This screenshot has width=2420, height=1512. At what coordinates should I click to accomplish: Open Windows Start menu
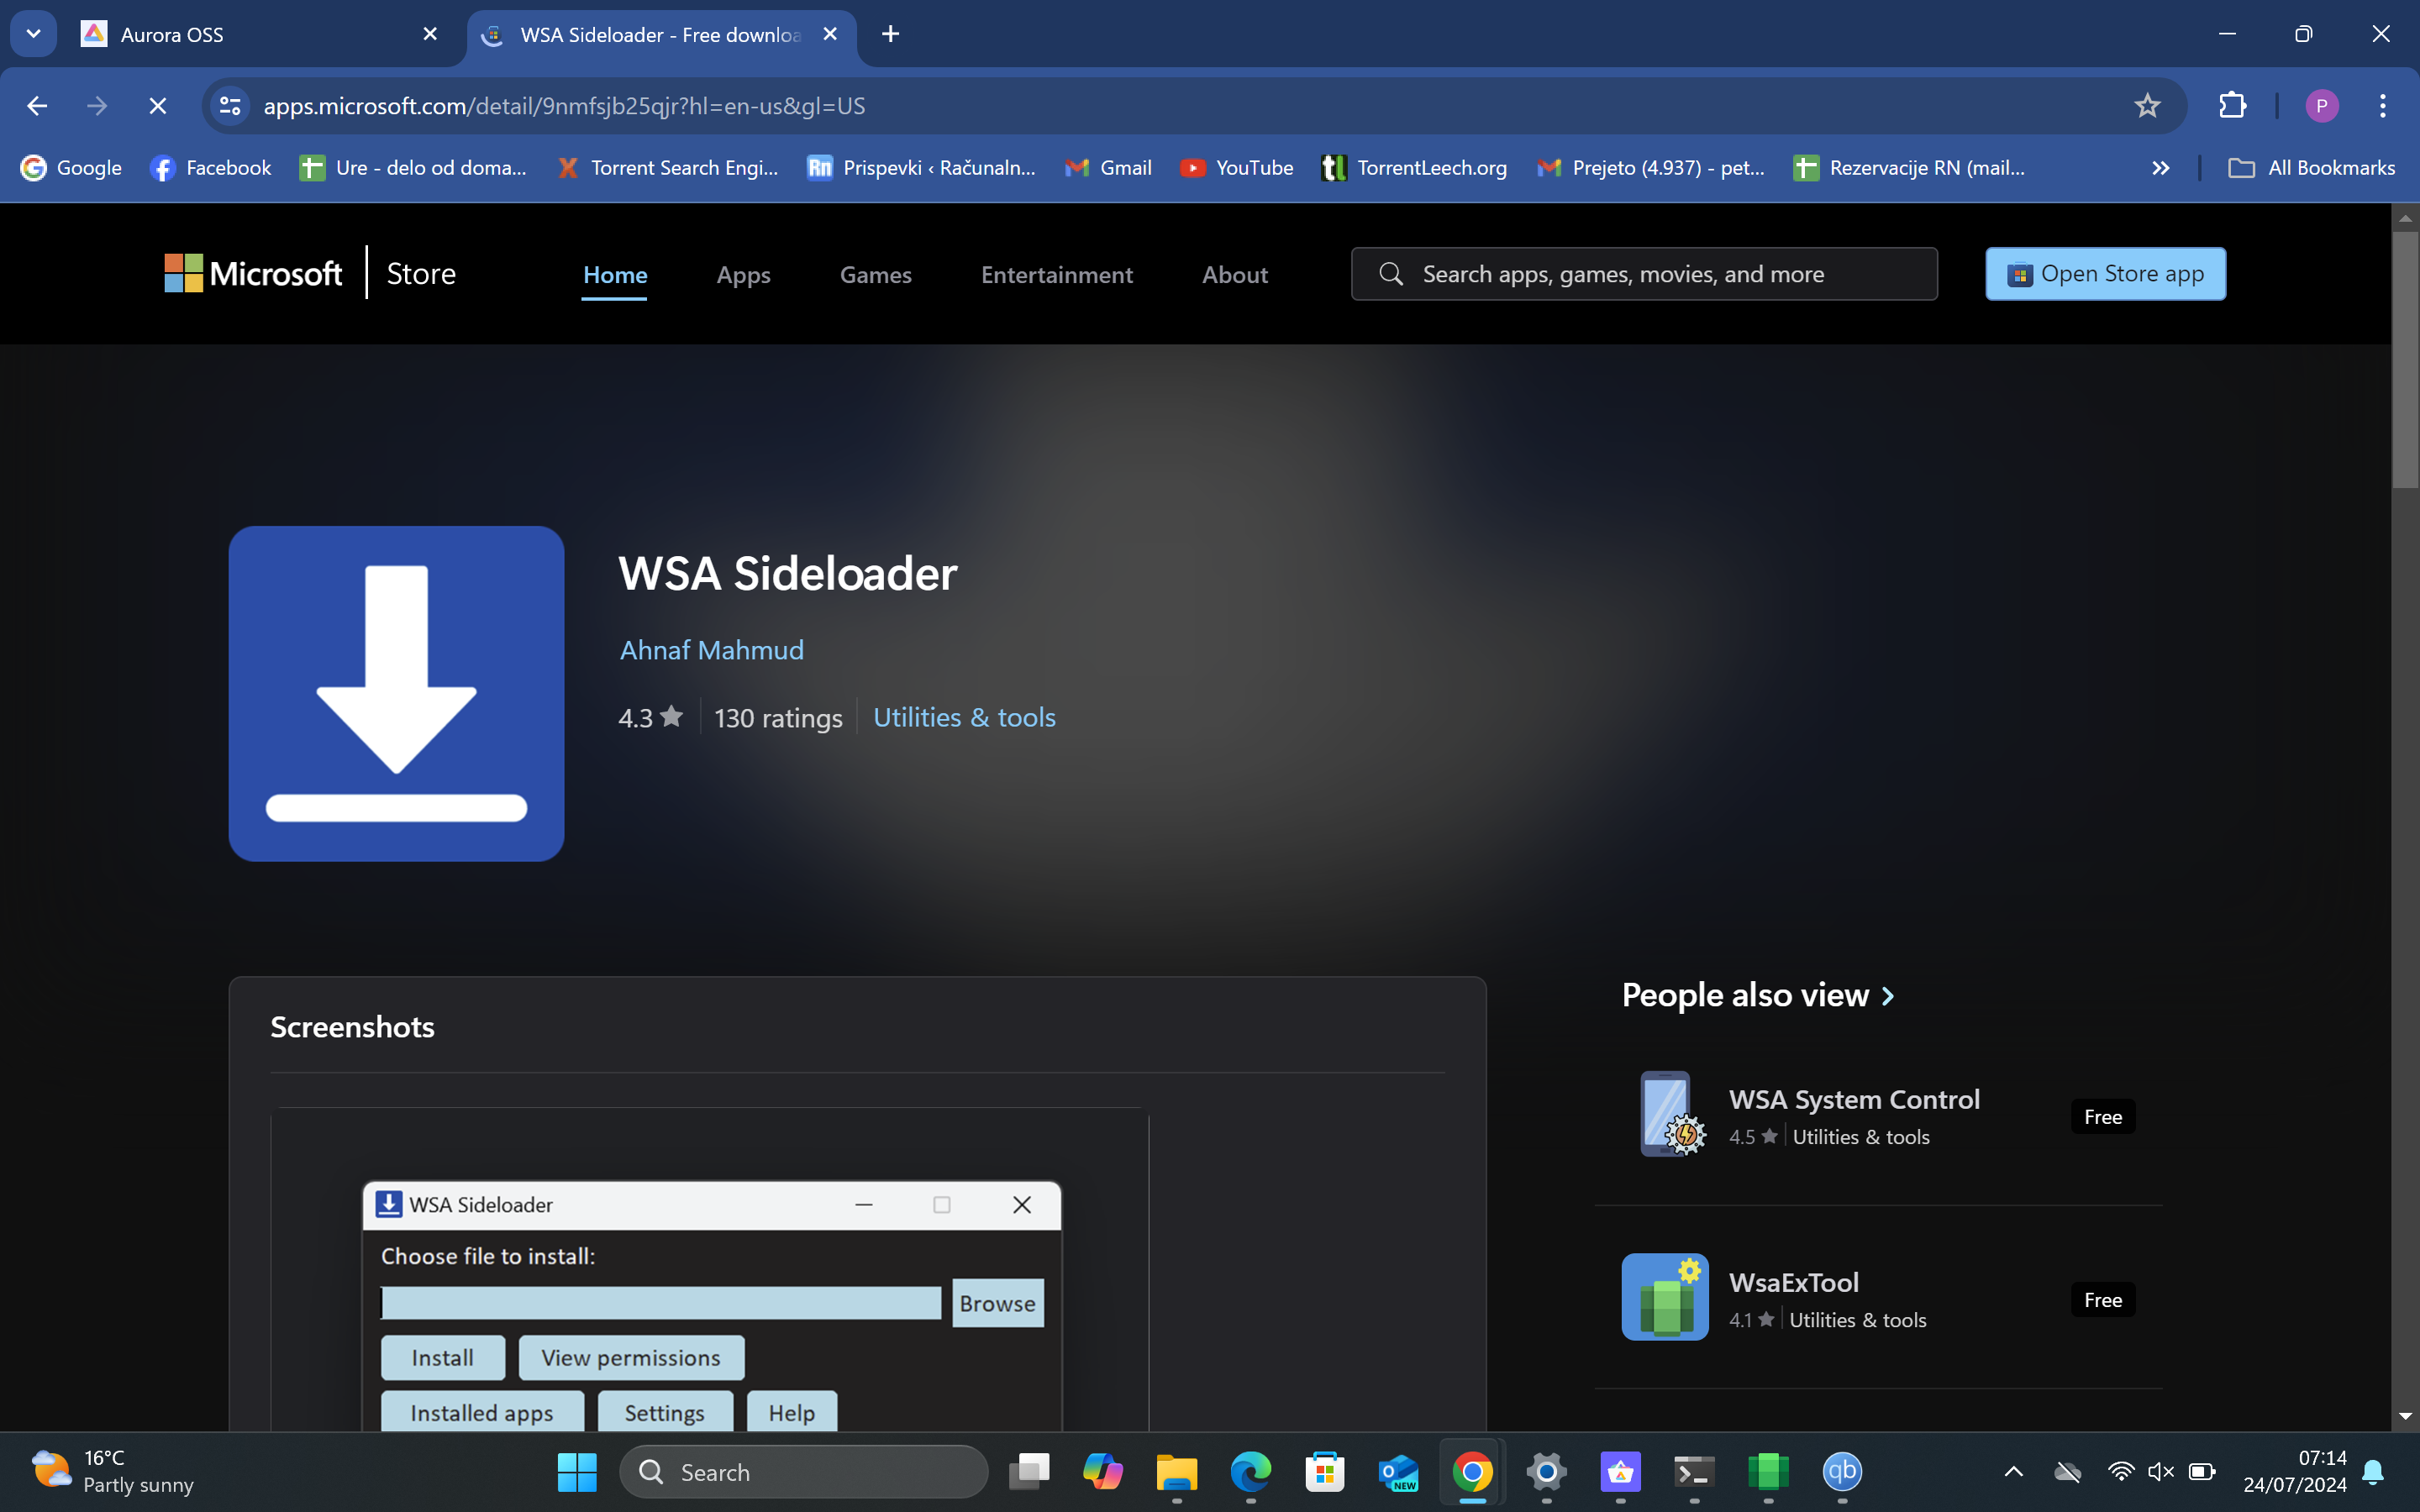[x=577, y=1472]
